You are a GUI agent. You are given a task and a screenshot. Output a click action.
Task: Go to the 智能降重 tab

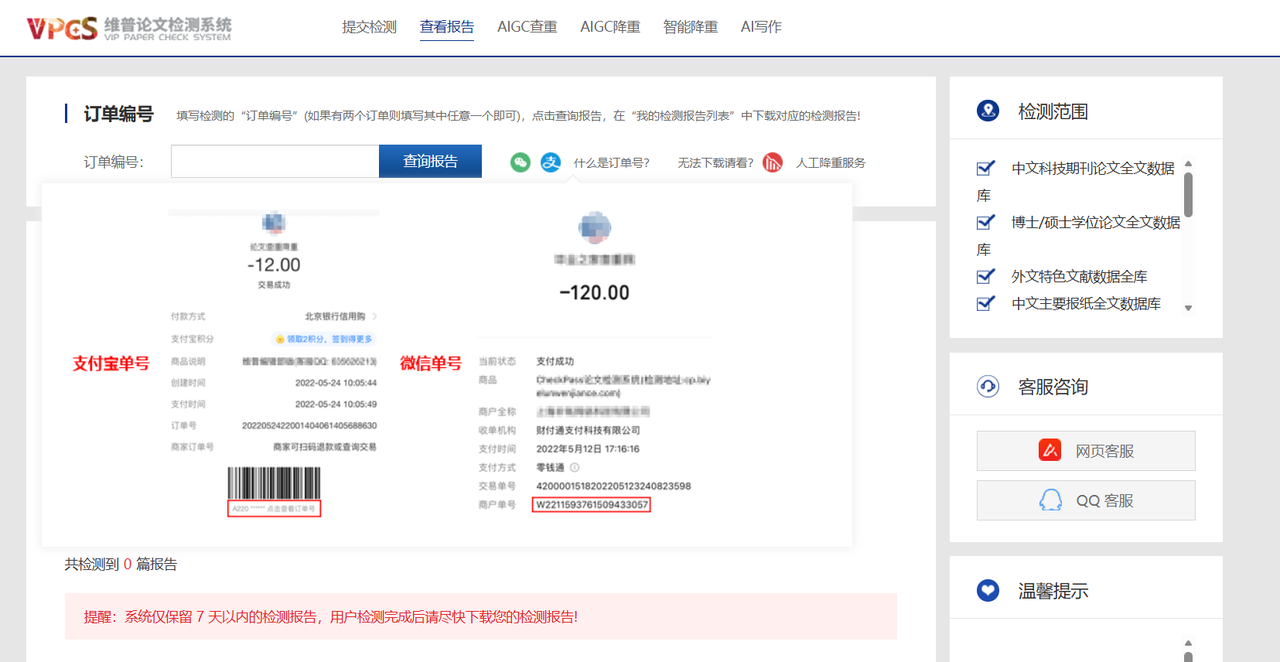point(690,27)
